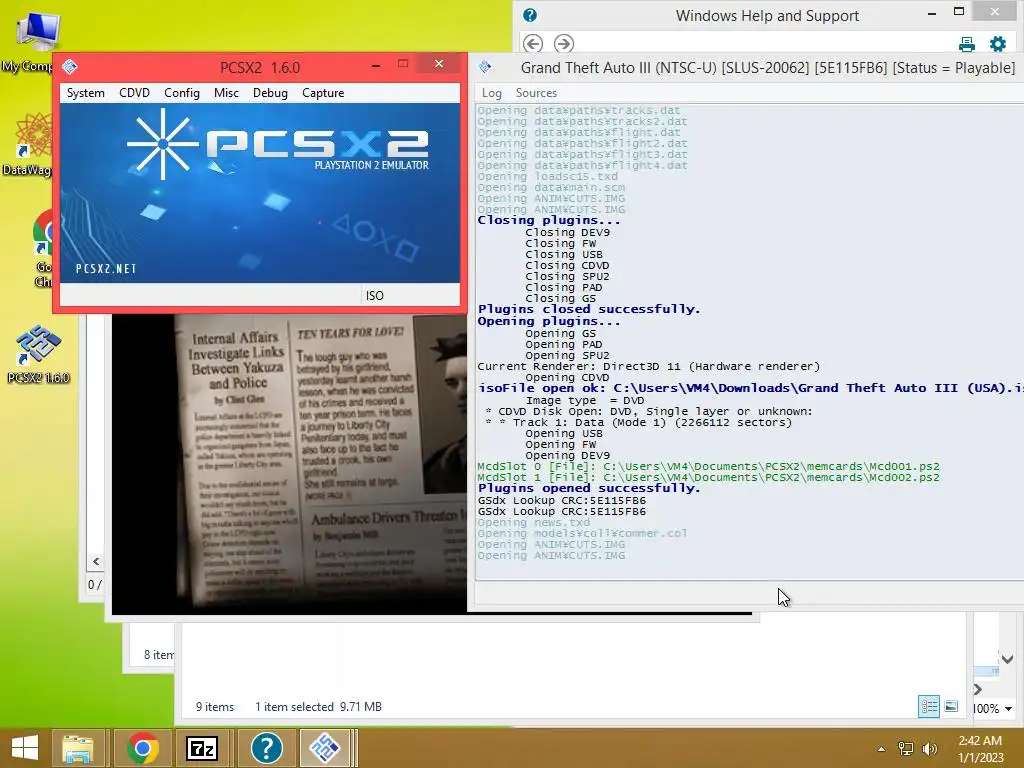Open File Explorer from the taskbar

78,748
